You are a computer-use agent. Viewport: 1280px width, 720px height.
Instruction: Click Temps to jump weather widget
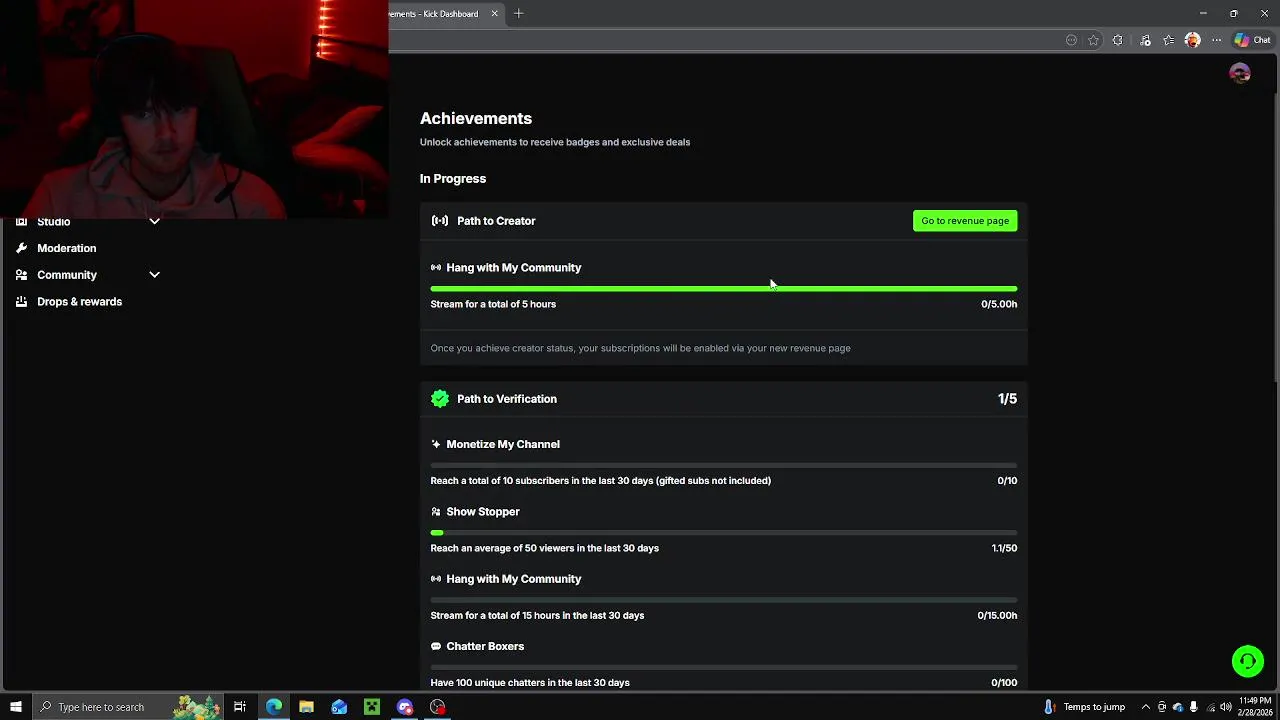coord(1084,707)
